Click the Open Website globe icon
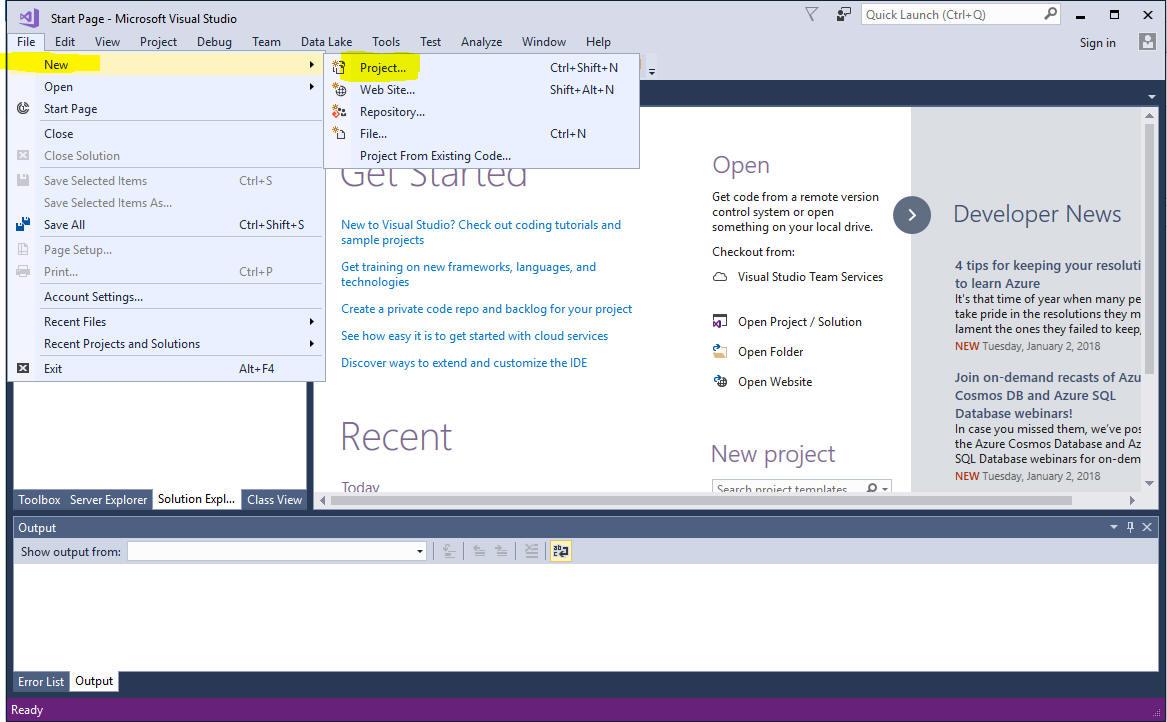The width and height of the screenshot is (1167, 722). tap(719, 382)
